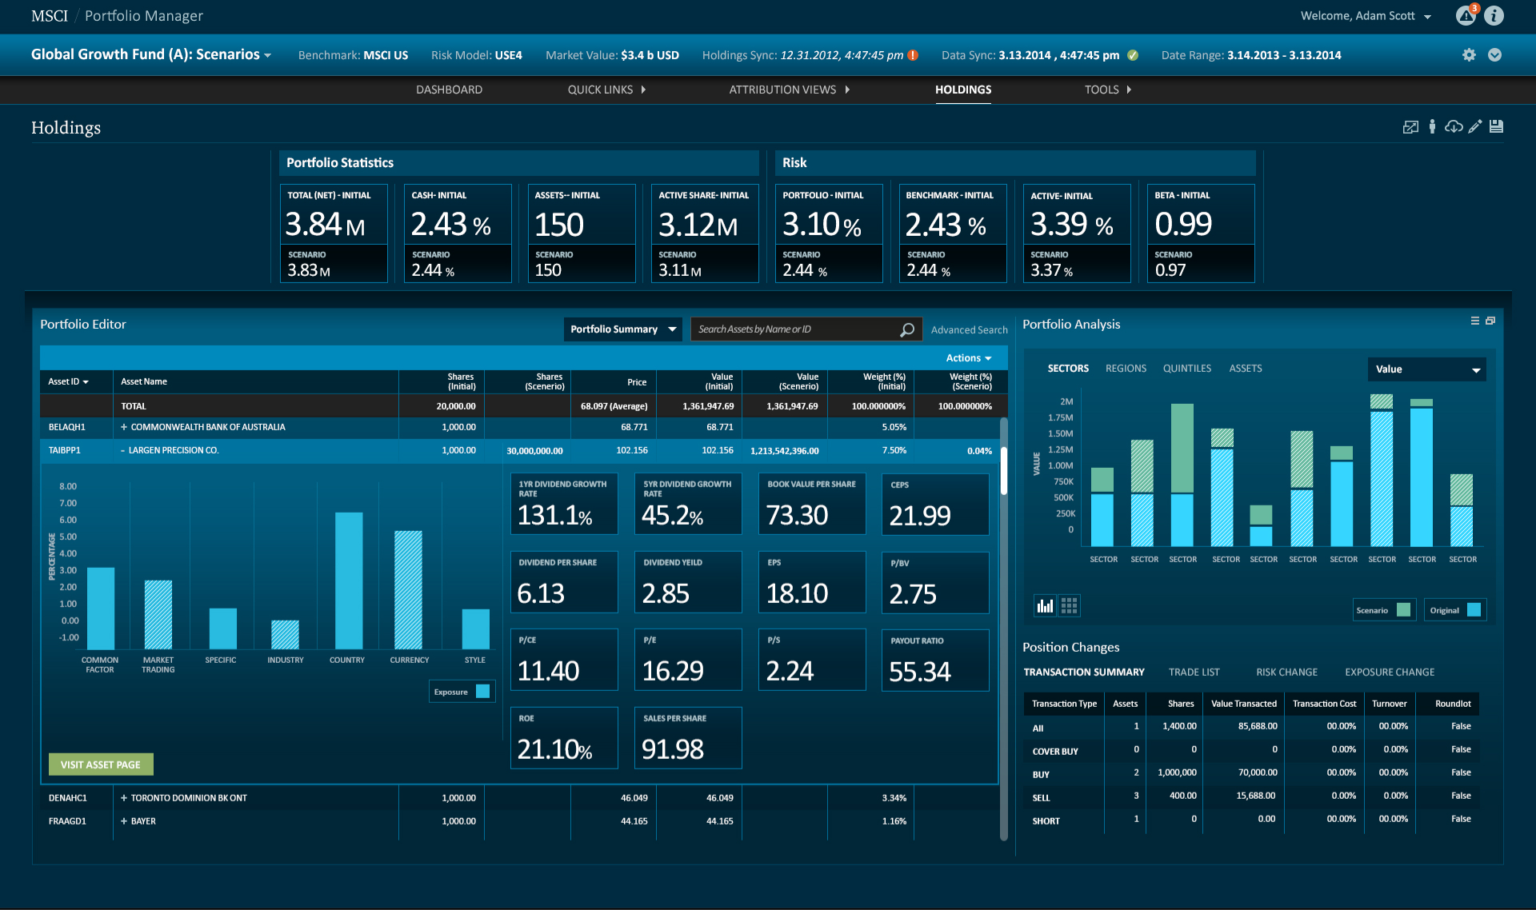Switch to the Regions tab
The height and width of the screenshot is (910, 1536).
[x=1126, y=369]
